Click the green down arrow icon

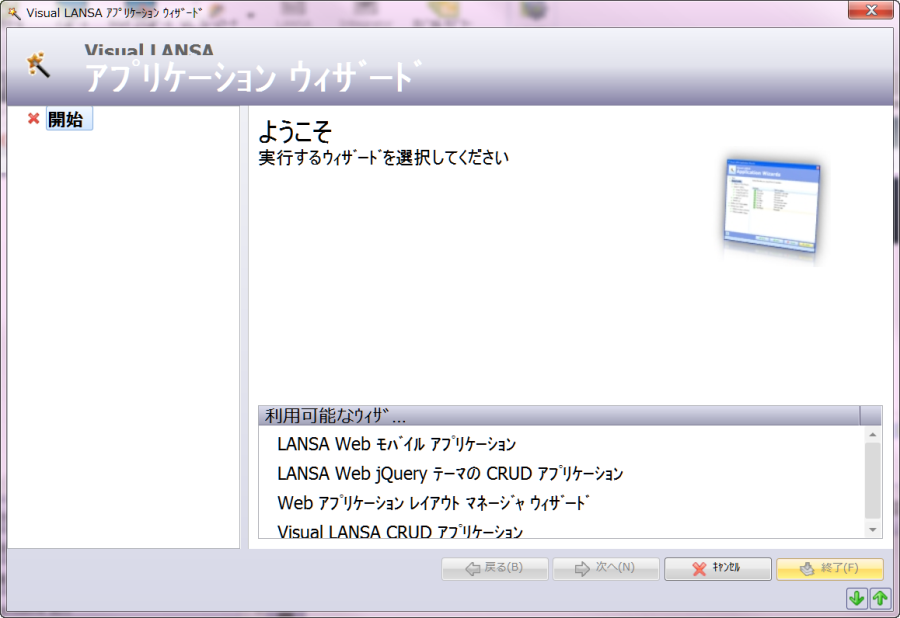tap(857, 598)
